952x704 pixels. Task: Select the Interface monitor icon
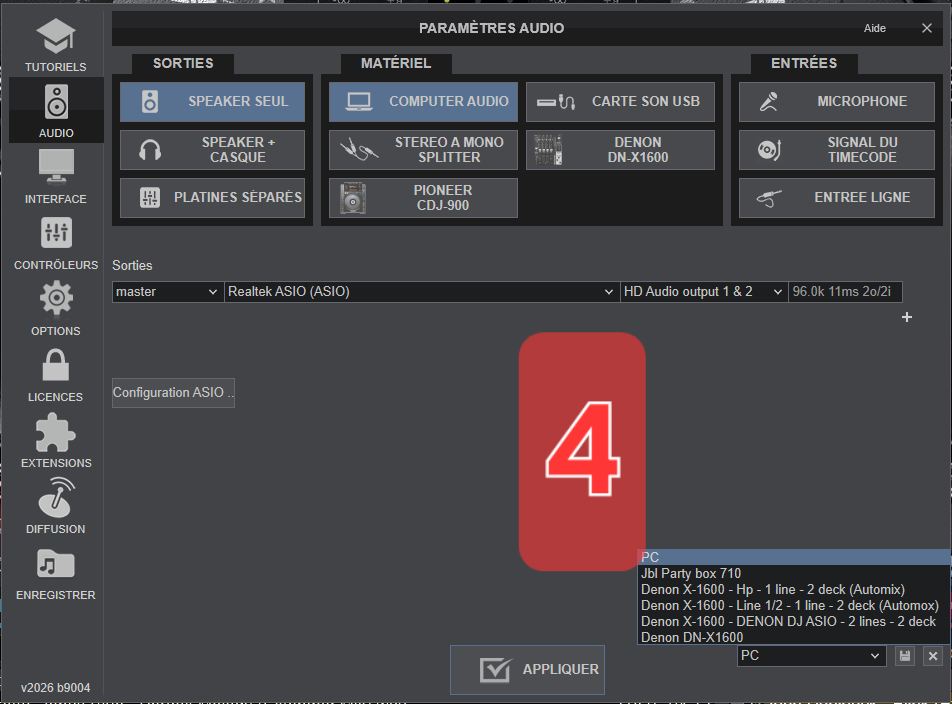(x=56, y=166)
